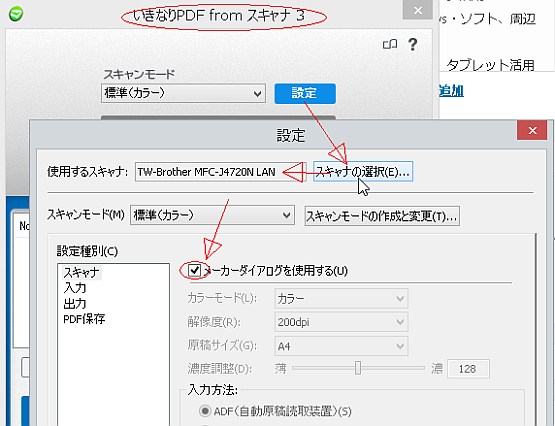Open the 解像度(R) dropdown showing 200dpi
Screen dimensions: 555x426
coord(341,322)
